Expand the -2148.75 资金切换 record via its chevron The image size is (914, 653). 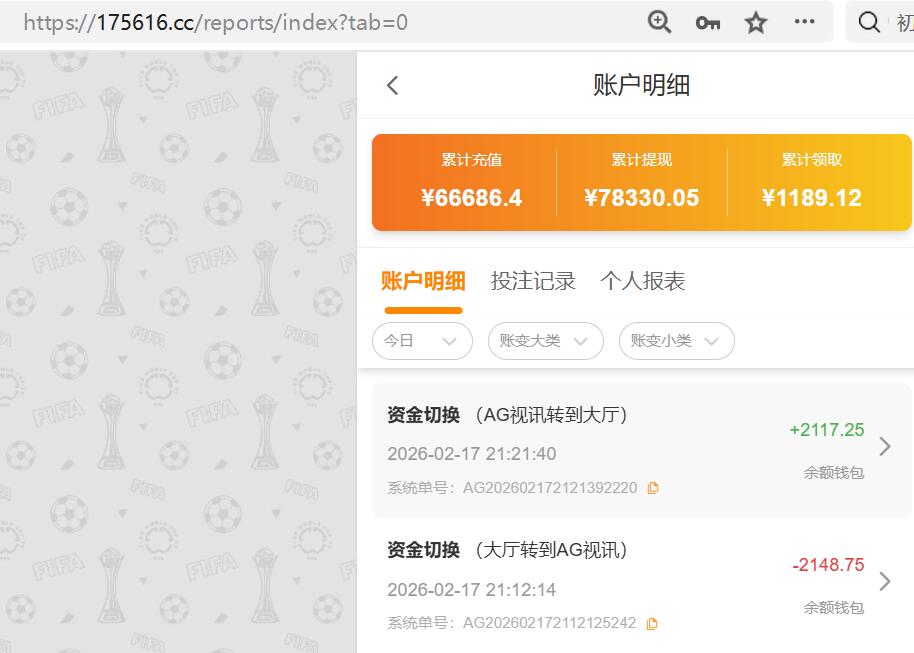884,581
